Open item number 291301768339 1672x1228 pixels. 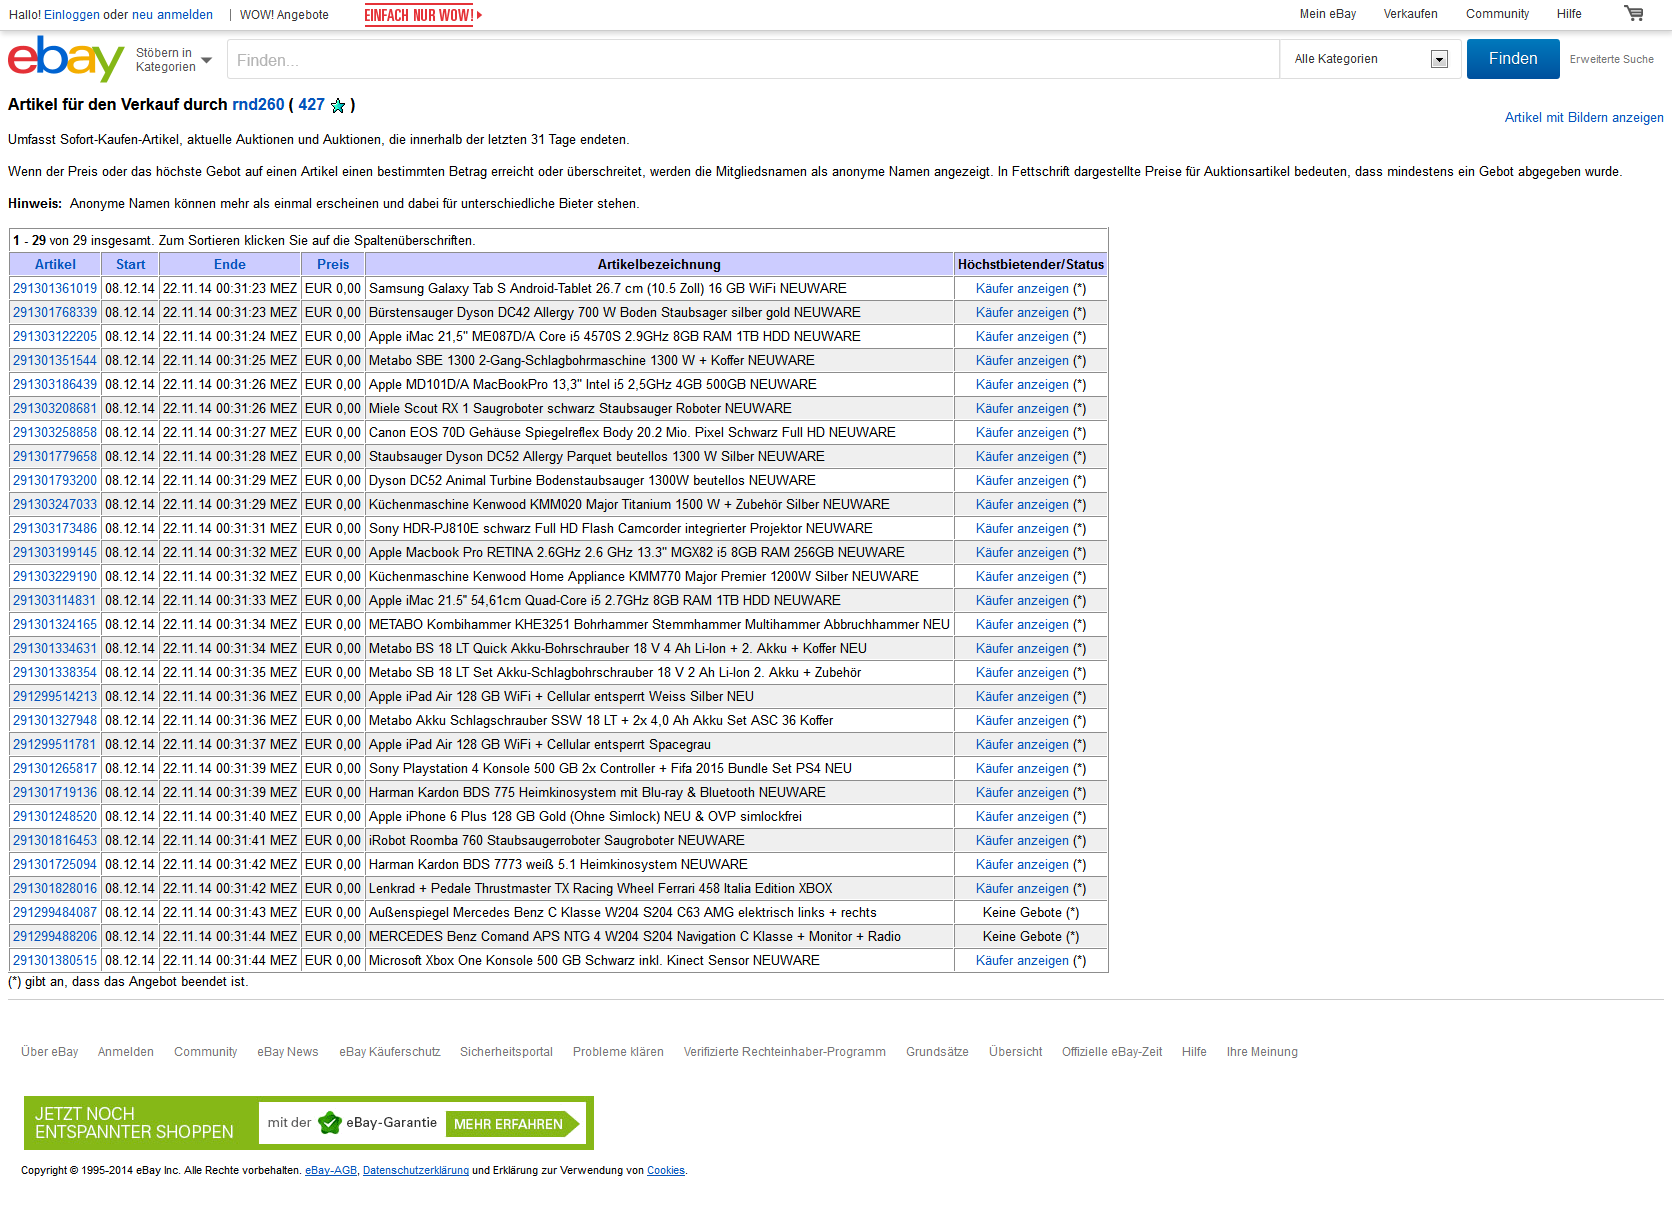(55, 312)
